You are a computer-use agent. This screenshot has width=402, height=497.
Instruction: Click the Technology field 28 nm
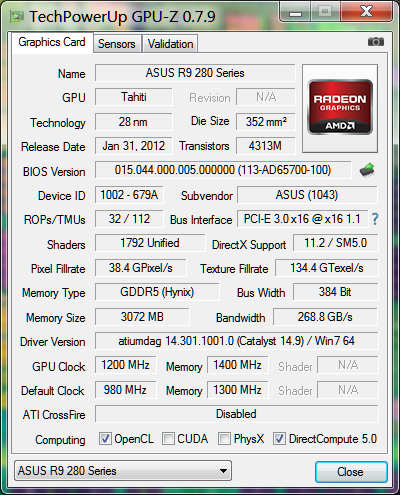point(134,122)
